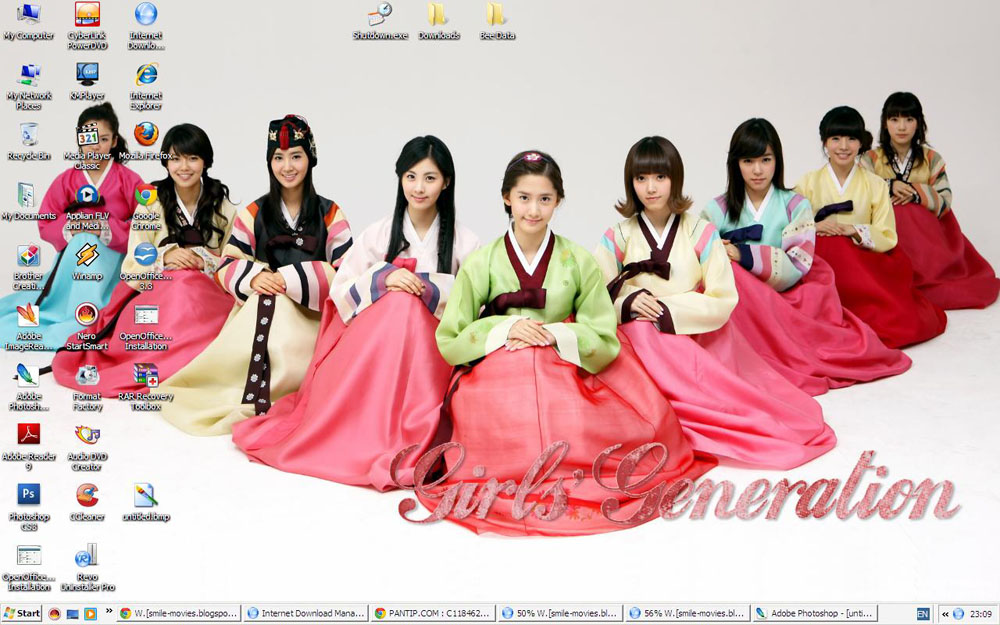Image resolution: width=1000 pixels, height=625 pixels.
Task: Select the Shutdown.exe desktop icon
Action: pos(380,21)
